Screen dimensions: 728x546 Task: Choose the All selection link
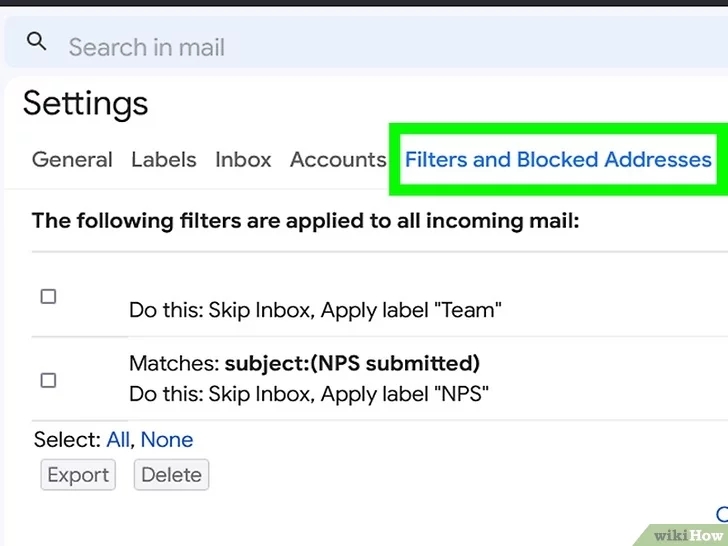118,440
